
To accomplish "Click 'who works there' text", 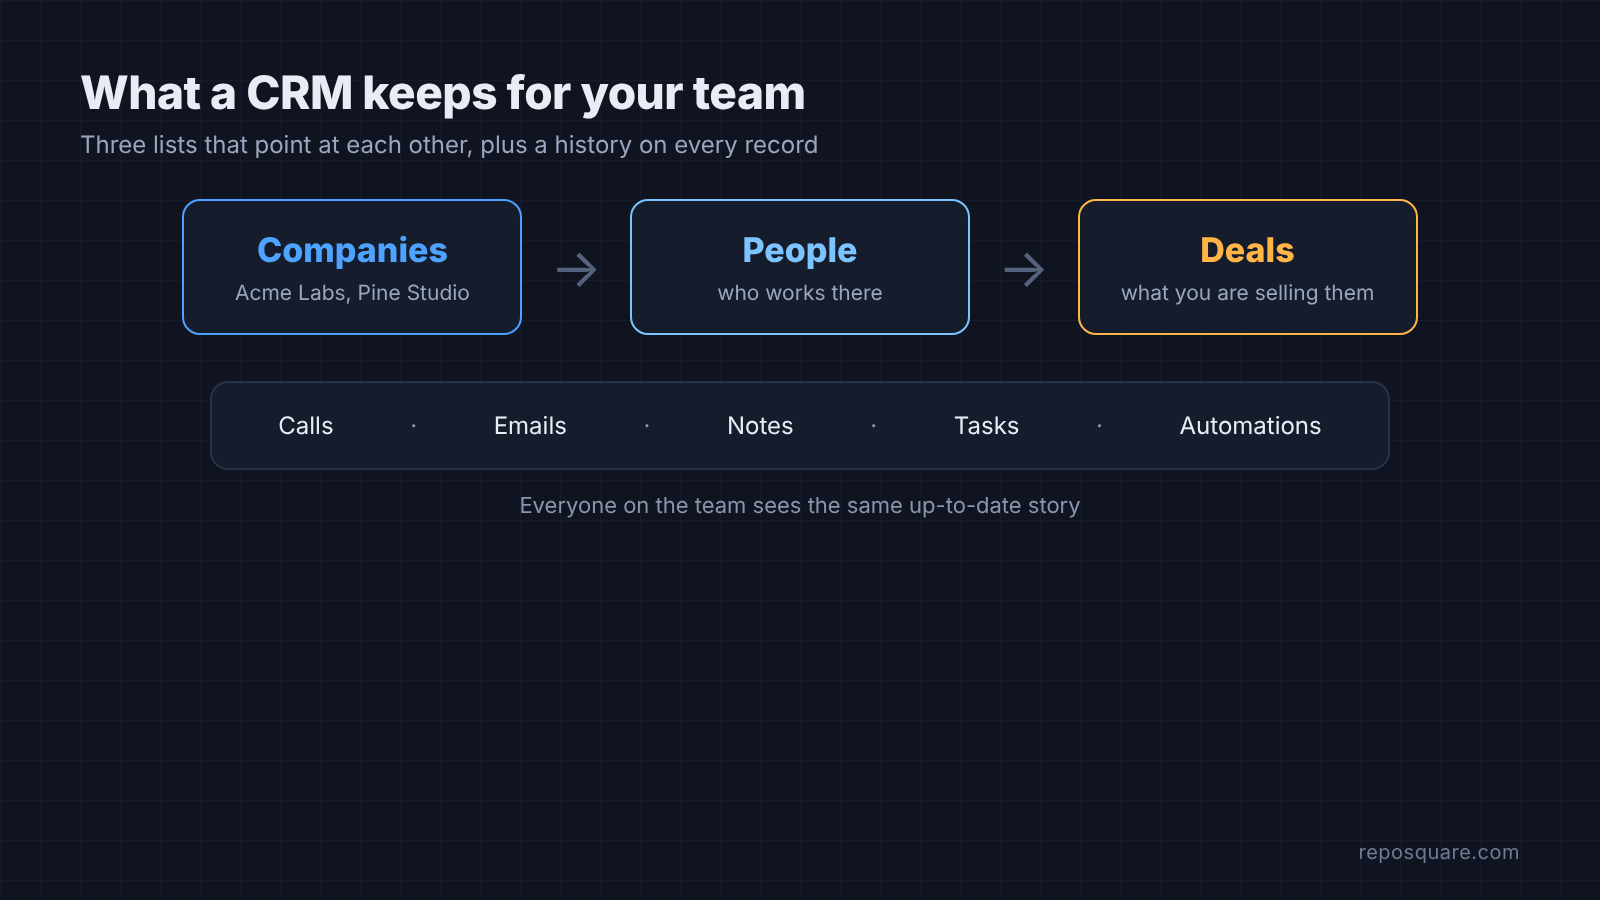I will (x=800, y=293).
